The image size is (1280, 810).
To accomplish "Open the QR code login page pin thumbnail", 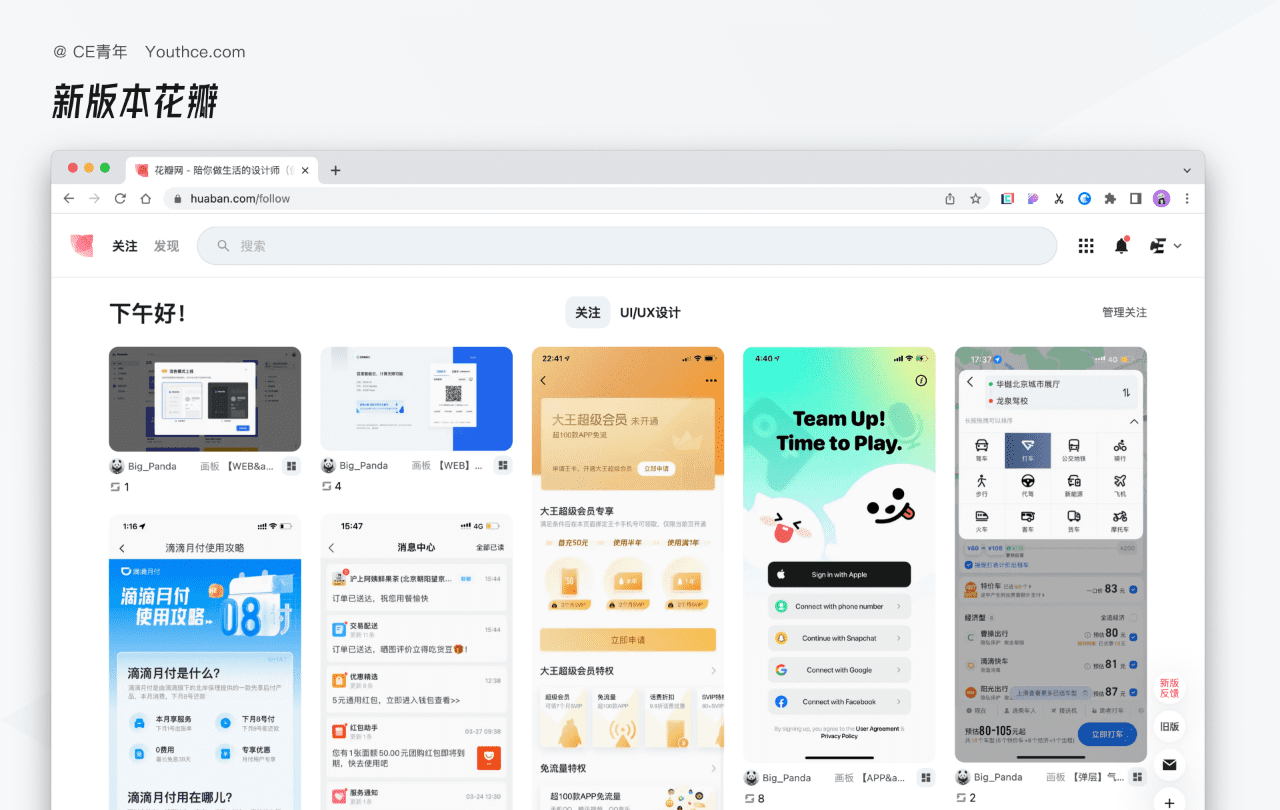I will pos(416,399).
